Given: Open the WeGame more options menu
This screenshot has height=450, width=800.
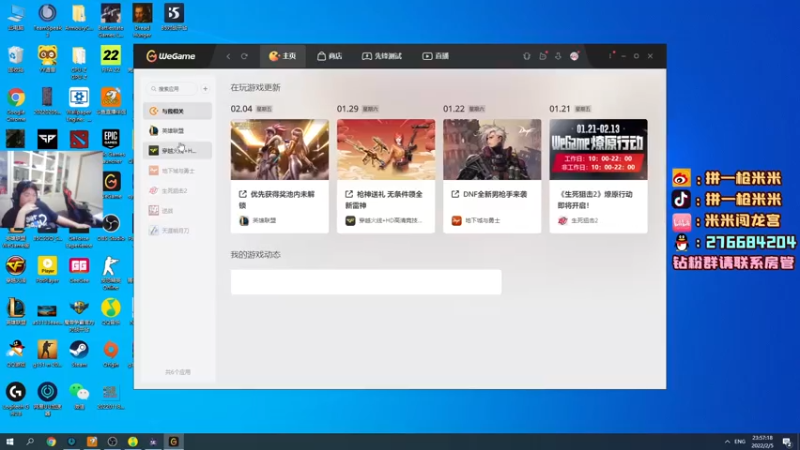Looking at the screenshot, I should point(610,56).
